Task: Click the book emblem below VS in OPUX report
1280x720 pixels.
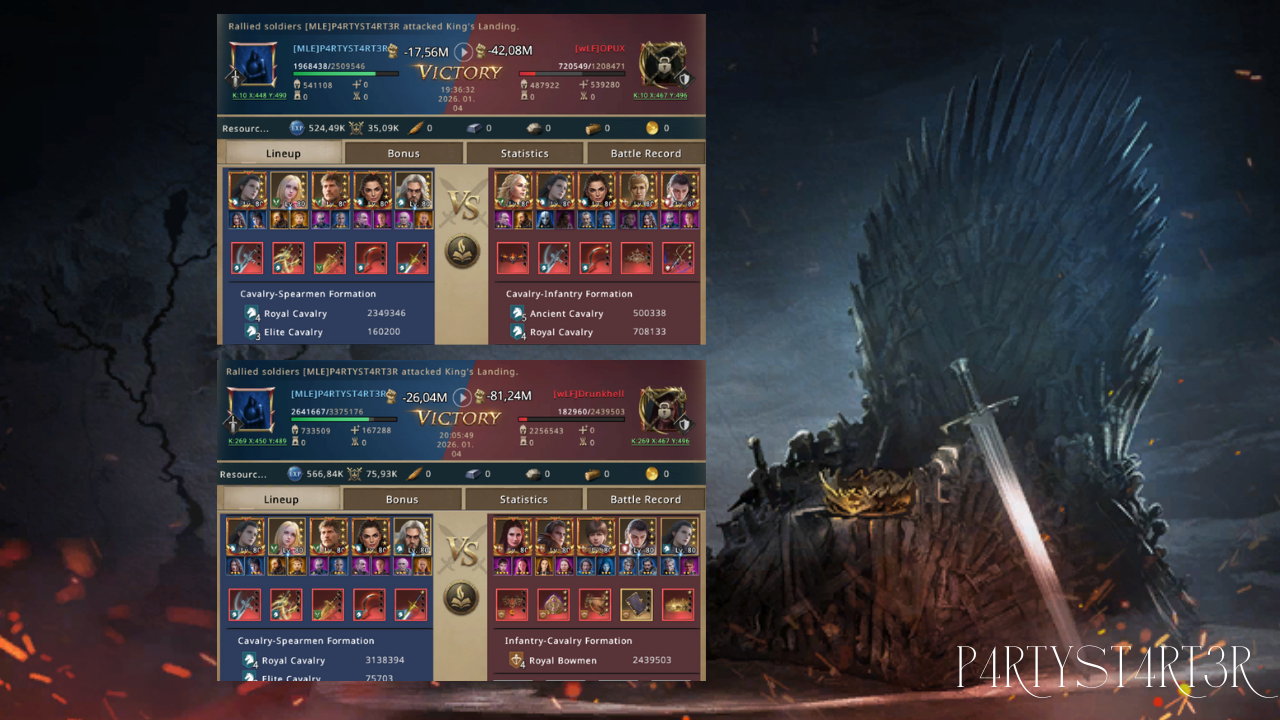Action: (x=462, y=251)
